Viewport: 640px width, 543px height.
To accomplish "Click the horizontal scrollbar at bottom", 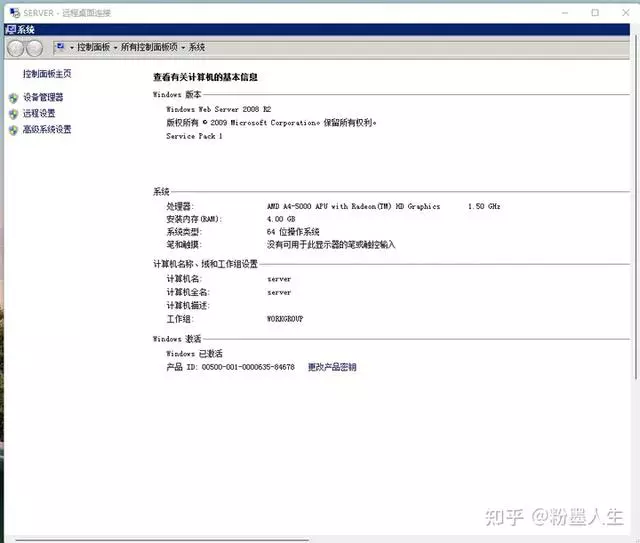I will point(162,540).
